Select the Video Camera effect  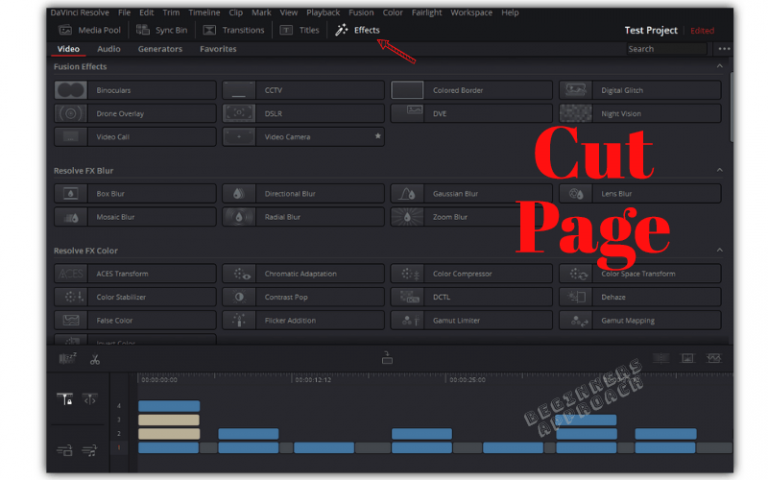tap(303, 137)
